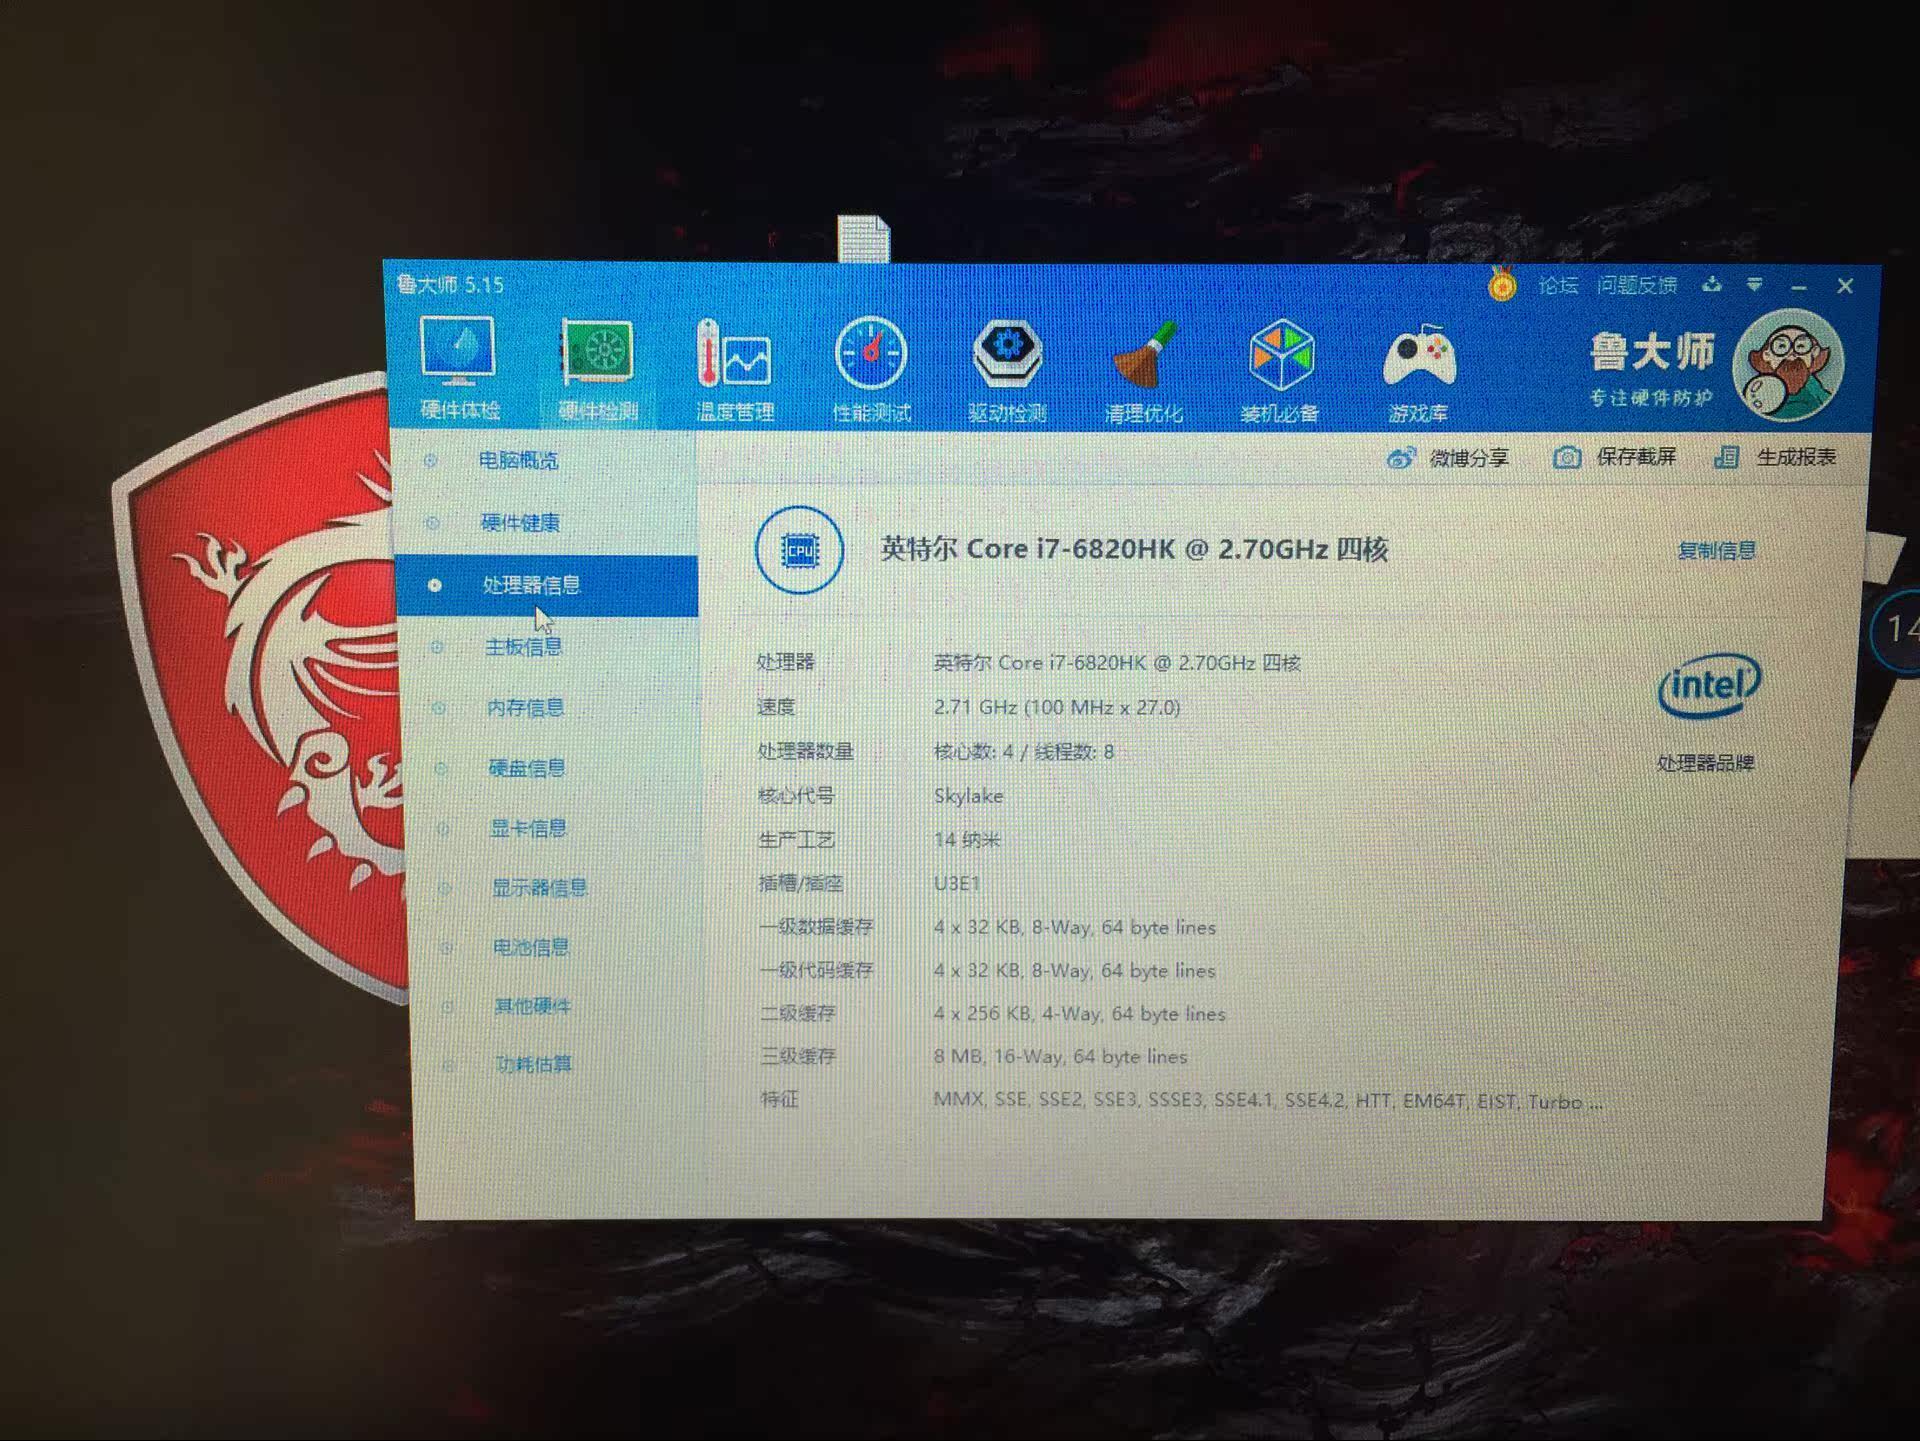
Task: Click 保存截屏 save screenshot button
Action: click(x=1615, y=457)
